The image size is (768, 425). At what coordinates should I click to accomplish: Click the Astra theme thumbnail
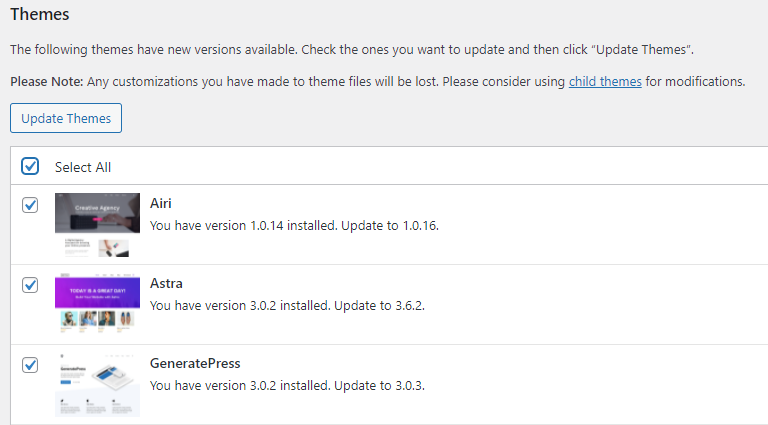97,305
